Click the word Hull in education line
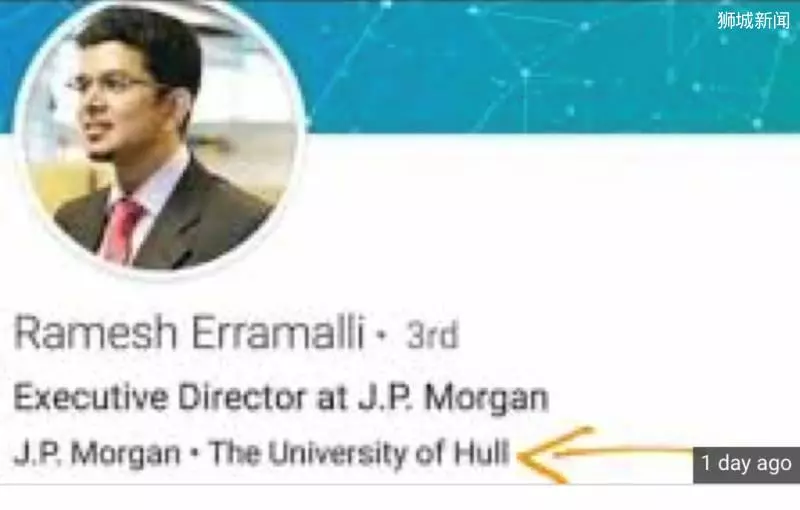800x510 pixels. (482, 452)
